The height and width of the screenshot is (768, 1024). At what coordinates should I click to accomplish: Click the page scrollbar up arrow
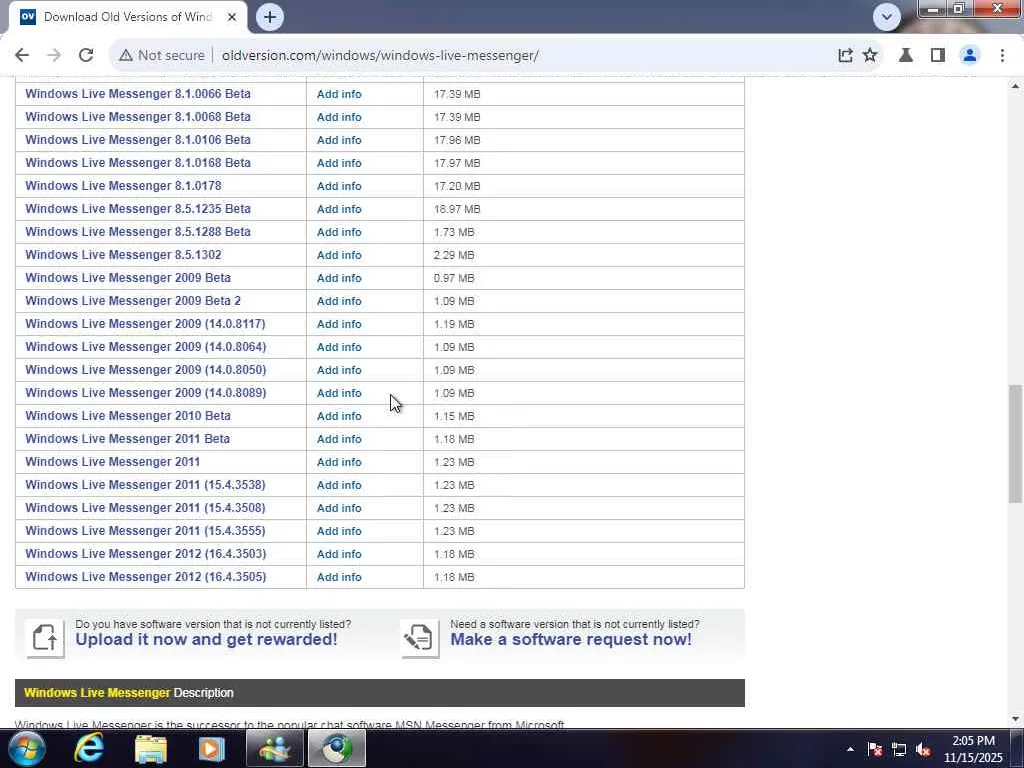point(1015,86)
